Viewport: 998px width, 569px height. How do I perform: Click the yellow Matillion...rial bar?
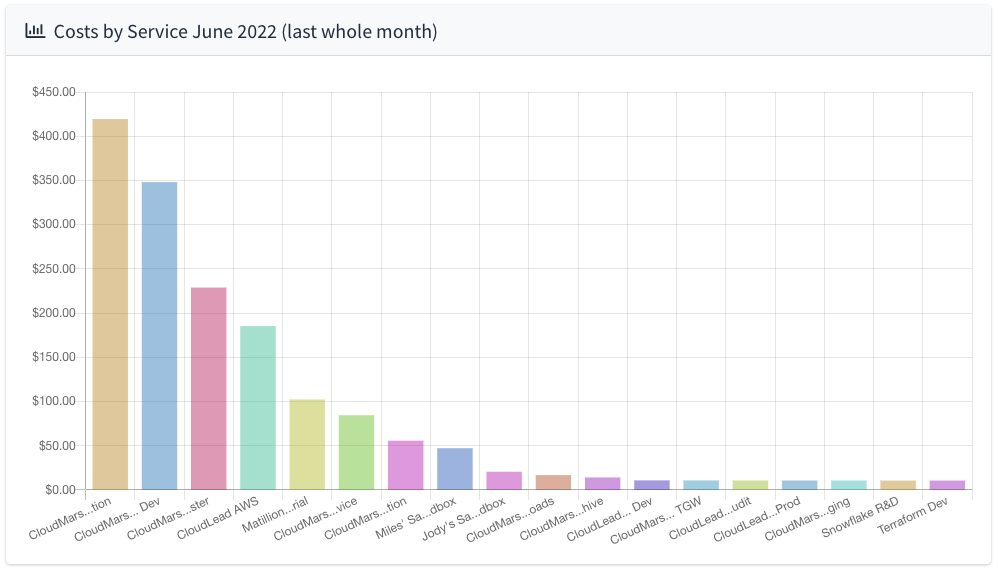[307, 445]
